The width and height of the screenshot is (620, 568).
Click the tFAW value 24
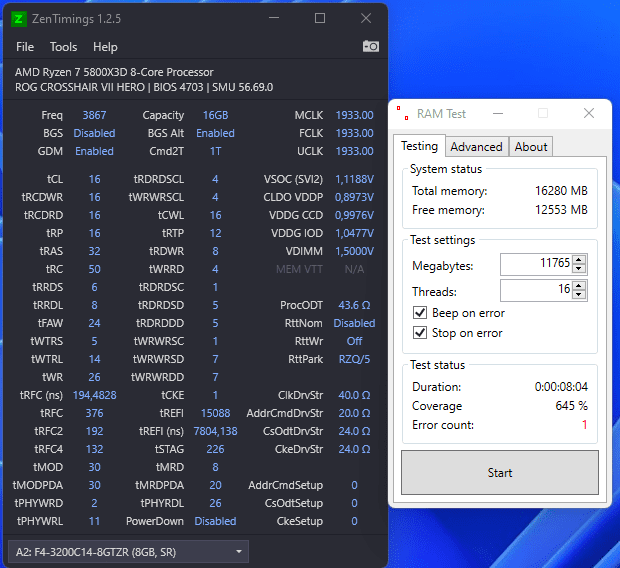(x=94, y=323)
